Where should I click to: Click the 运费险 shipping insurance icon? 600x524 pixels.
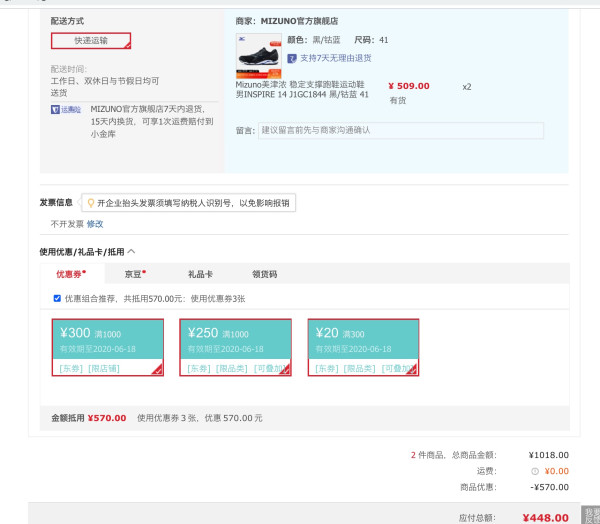click(66, 110)
